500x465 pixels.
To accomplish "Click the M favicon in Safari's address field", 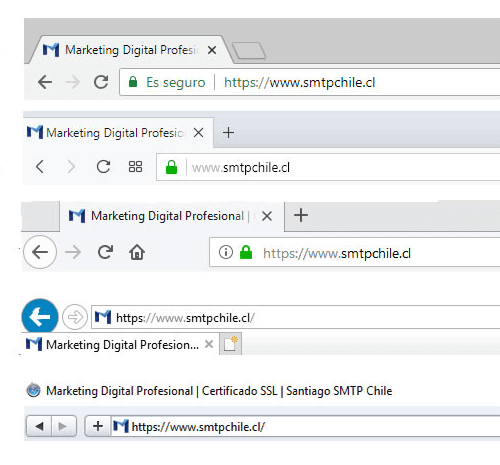I will pyautogui.click(x=121, y=426).
